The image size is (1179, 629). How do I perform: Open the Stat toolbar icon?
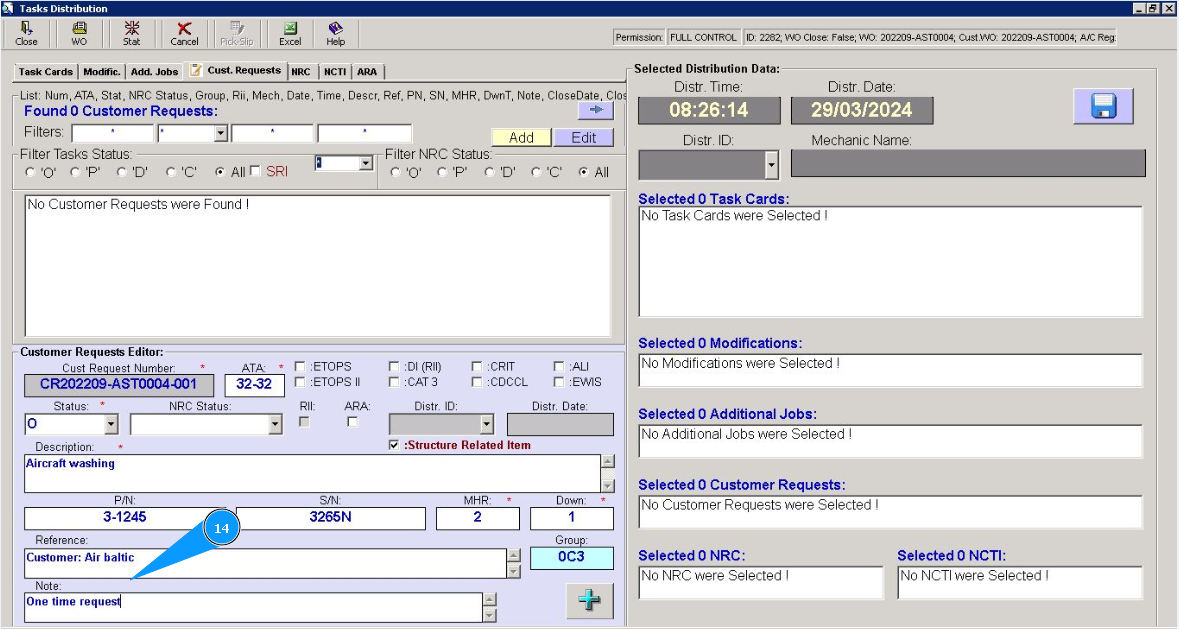pyautogui.click(x=131, y=33)
